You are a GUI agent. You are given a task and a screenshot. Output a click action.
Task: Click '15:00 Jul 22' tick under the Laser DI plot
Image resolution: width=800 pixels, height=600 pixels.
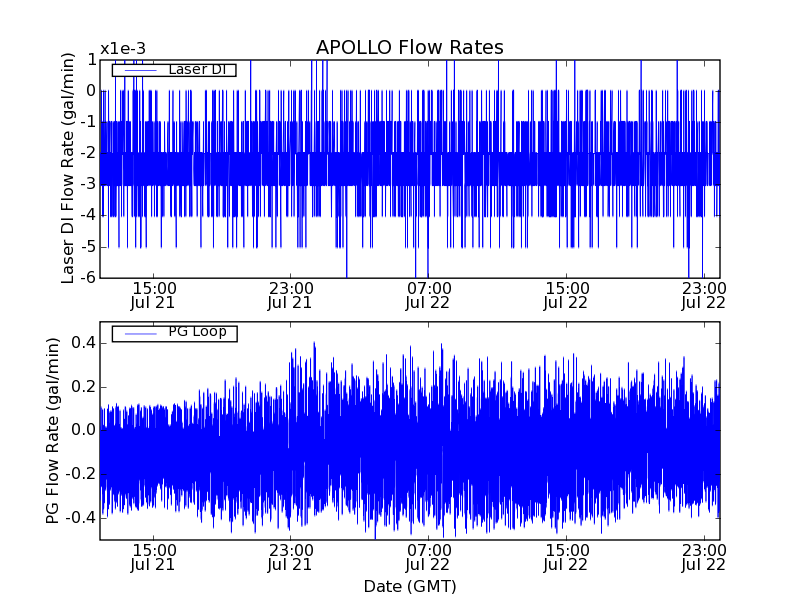(x=566, y=295)
